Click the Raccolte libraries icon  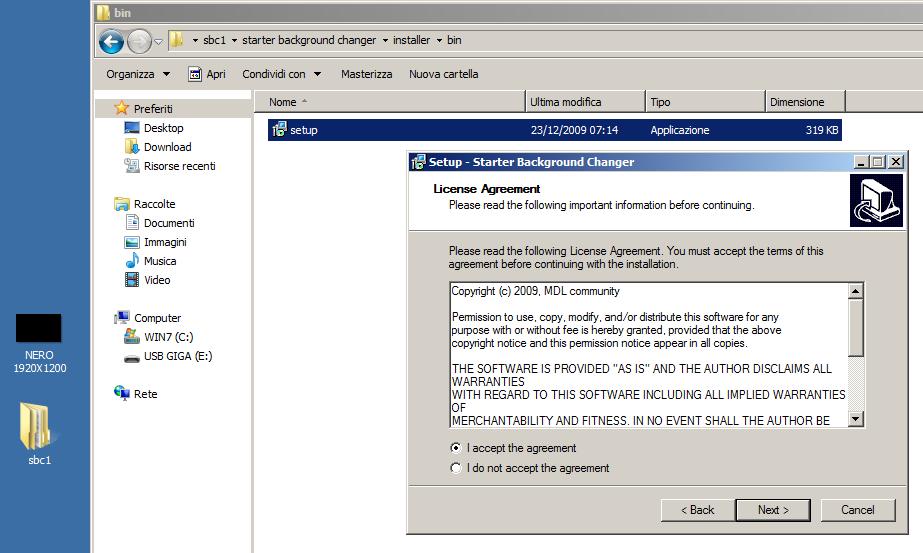pyautogui.click(x=122, y=204)
